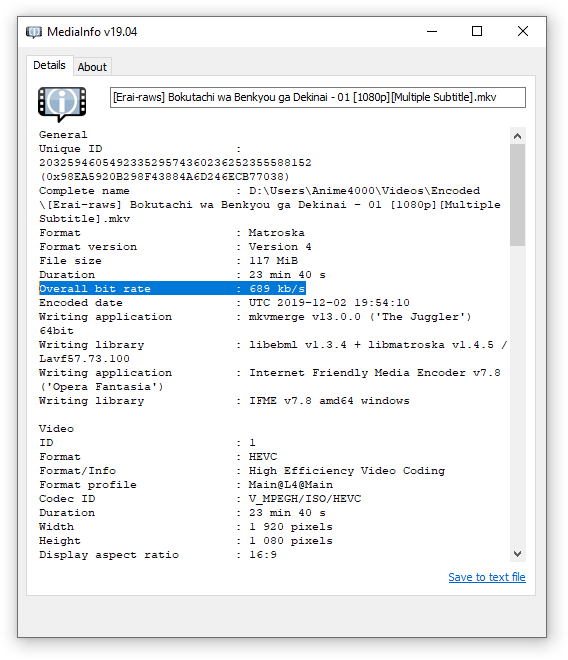This screenshot has width=568, height=660.
Task: Open the Save to text file link
Action: pos(487,577)
